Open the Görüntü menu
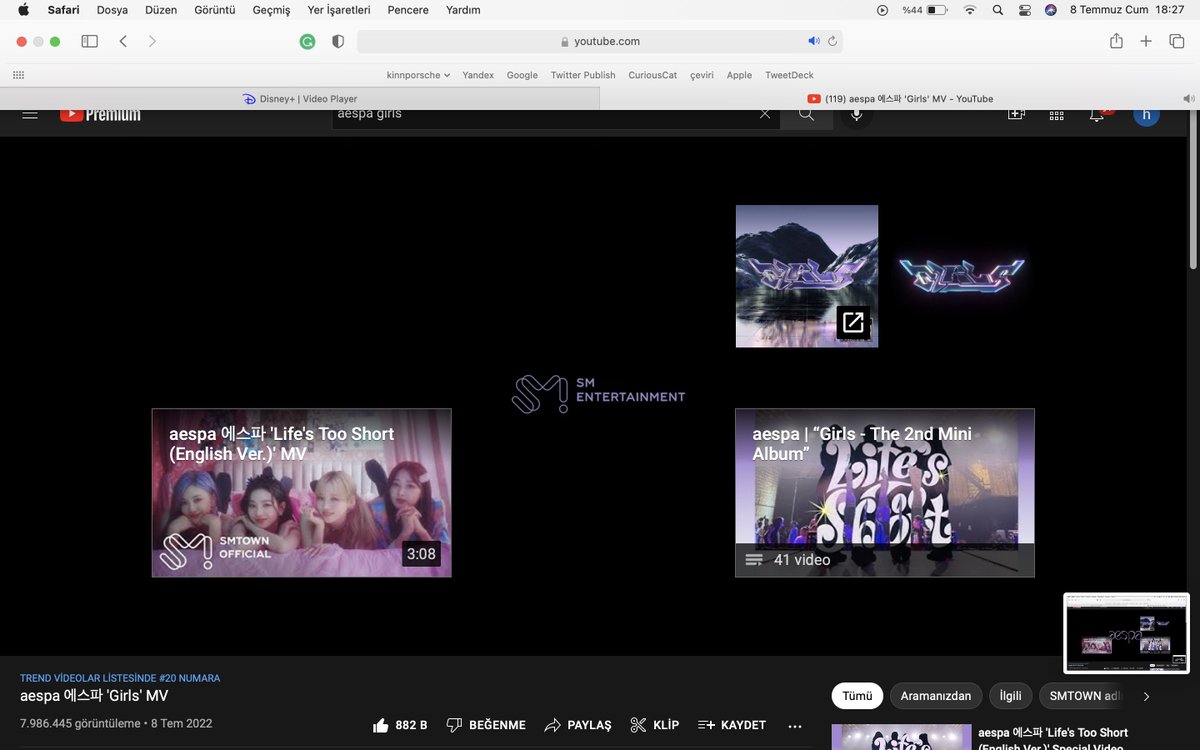The image size is (1200, 750). click(213, 10)
